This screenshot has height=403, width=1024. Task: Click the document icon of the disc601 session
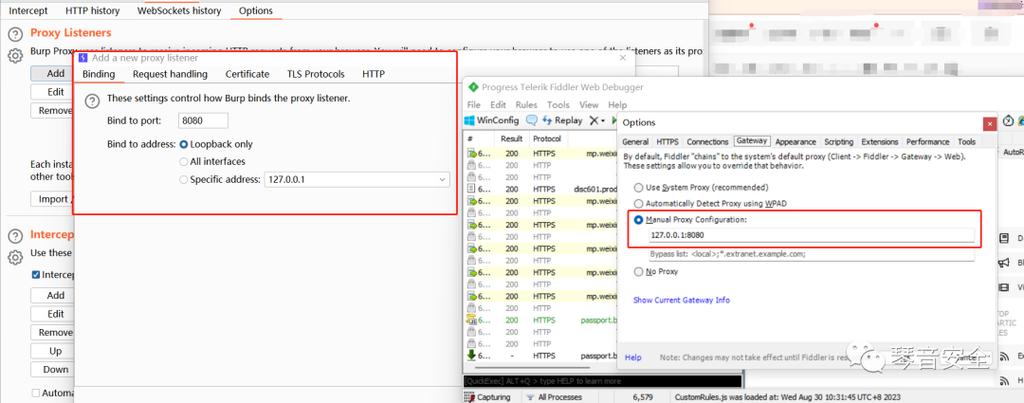coord(471,189)
